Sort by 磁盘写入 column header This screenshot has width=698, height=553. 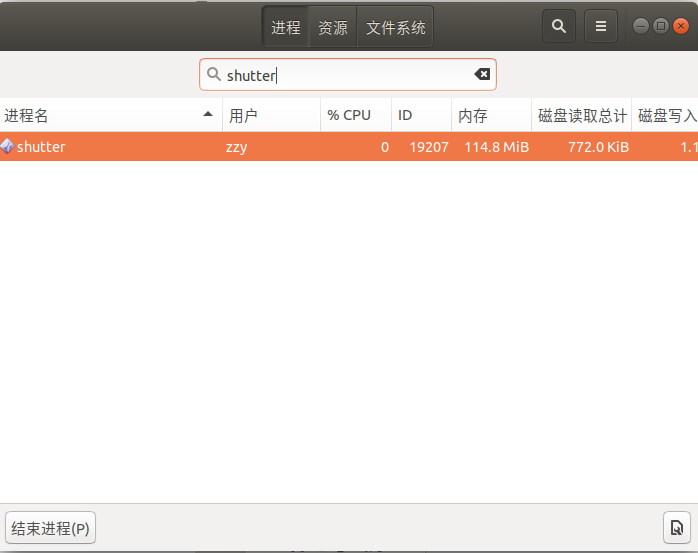point(665,115)
